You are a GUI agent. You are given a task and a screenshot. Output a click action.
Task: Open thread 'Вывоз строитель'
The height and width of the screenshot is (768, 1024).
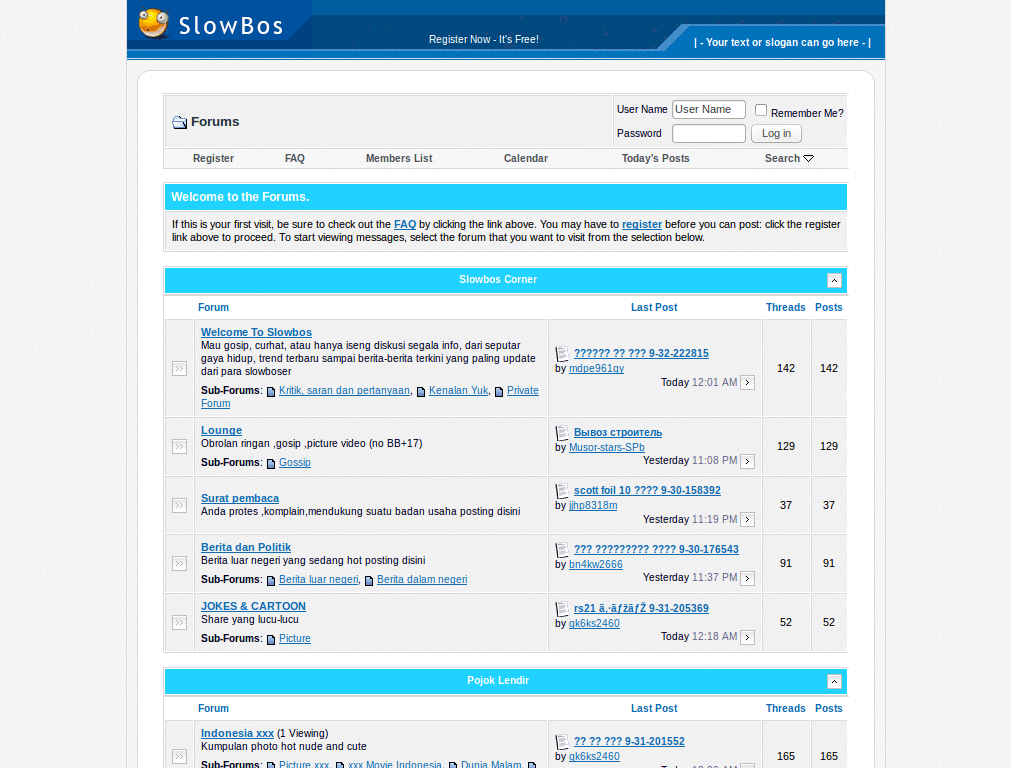click(618, 433)
